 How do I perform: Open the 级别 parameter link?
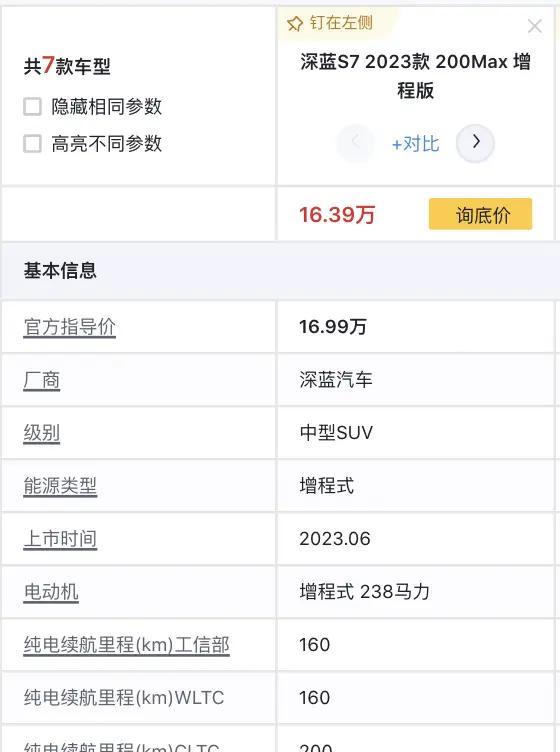click(x=42, y=433)
